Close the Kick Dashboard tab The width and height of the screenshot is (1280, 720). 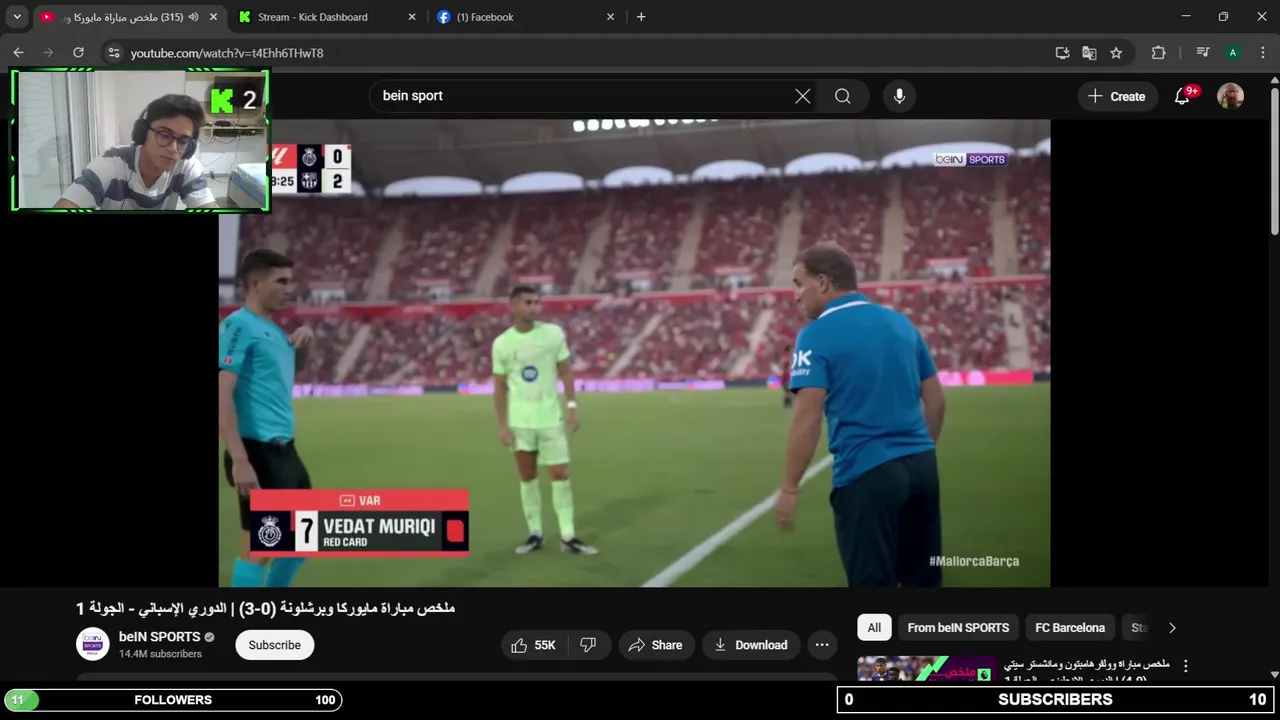411,17
